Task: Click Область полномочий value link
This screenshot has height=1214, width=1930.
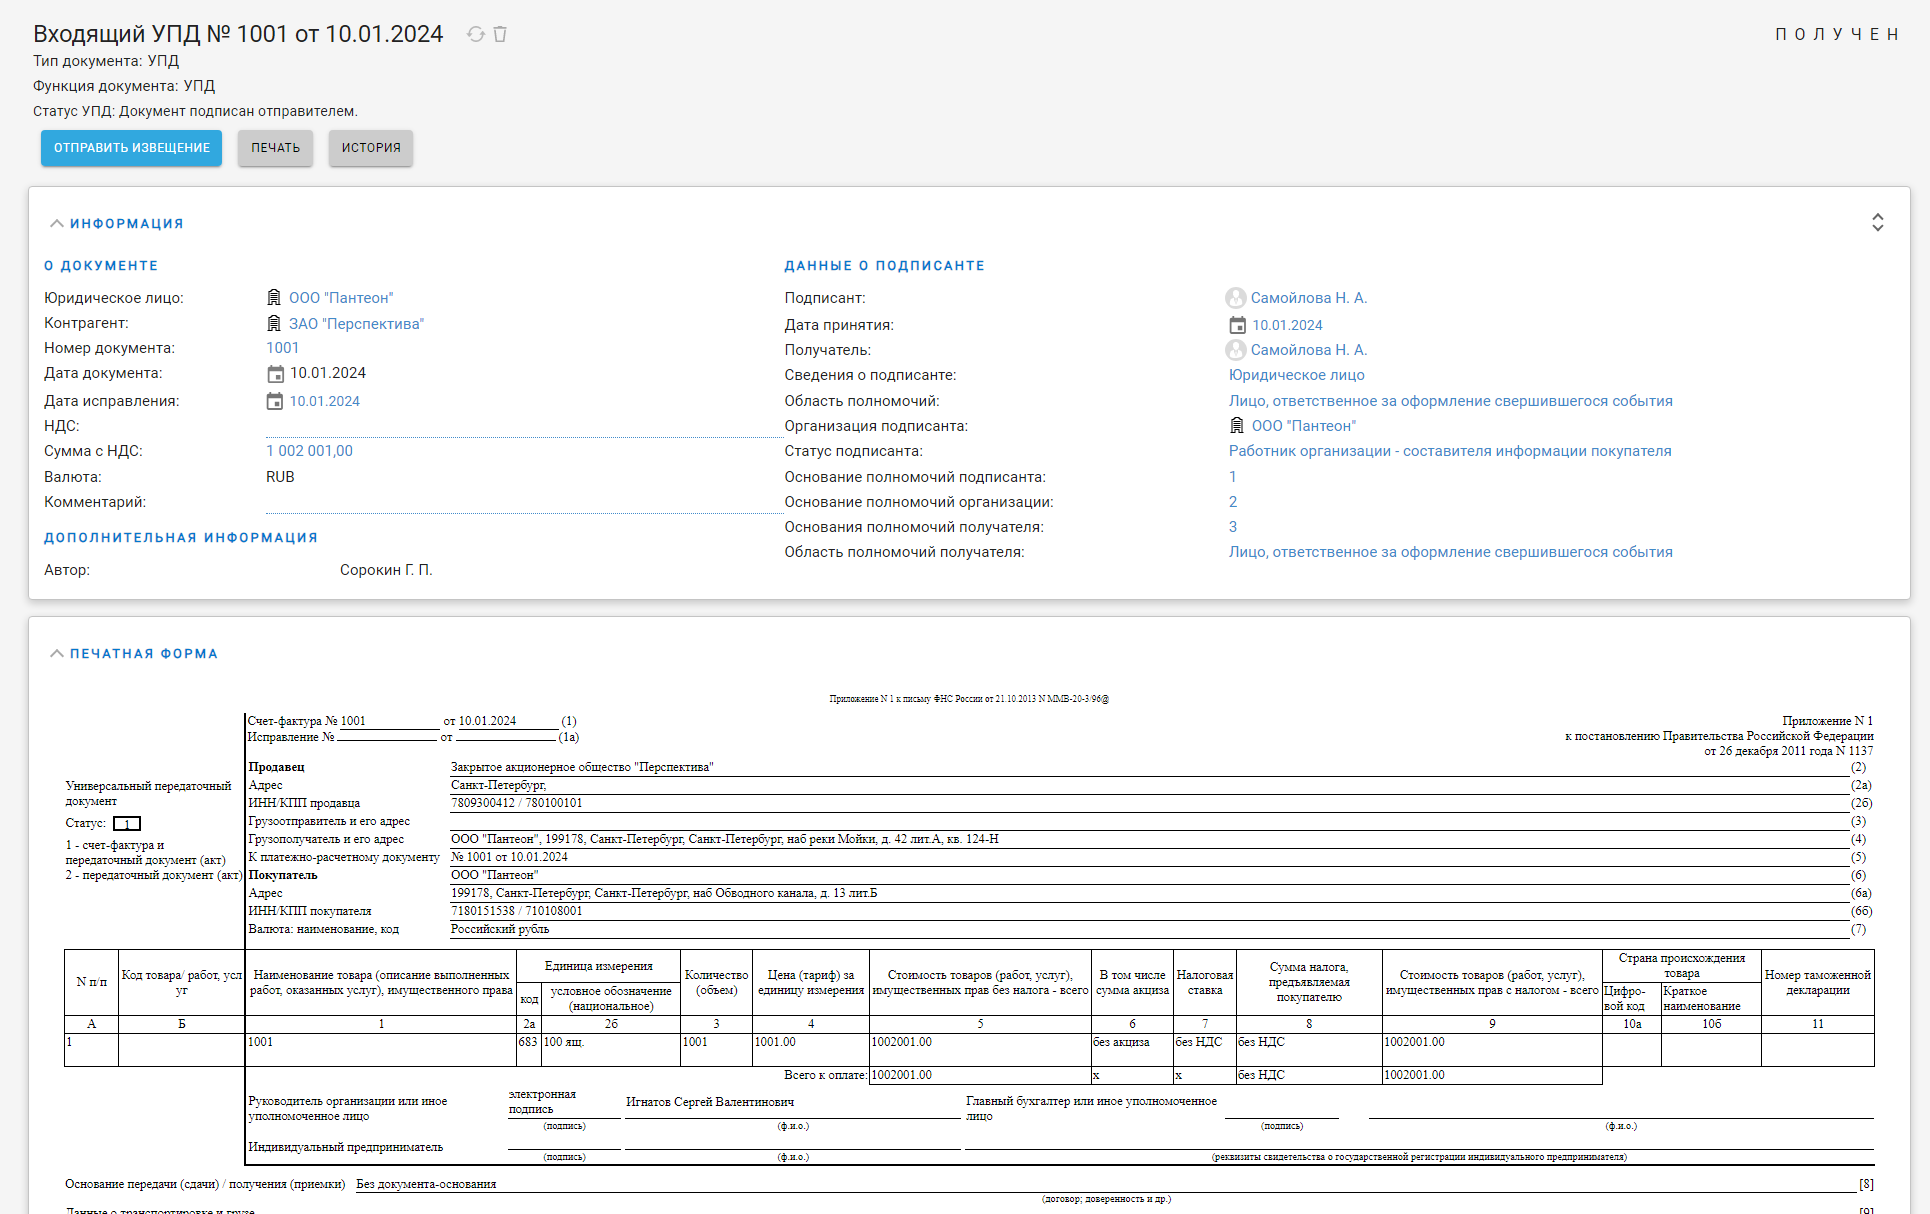Action: click(1451, 401)
